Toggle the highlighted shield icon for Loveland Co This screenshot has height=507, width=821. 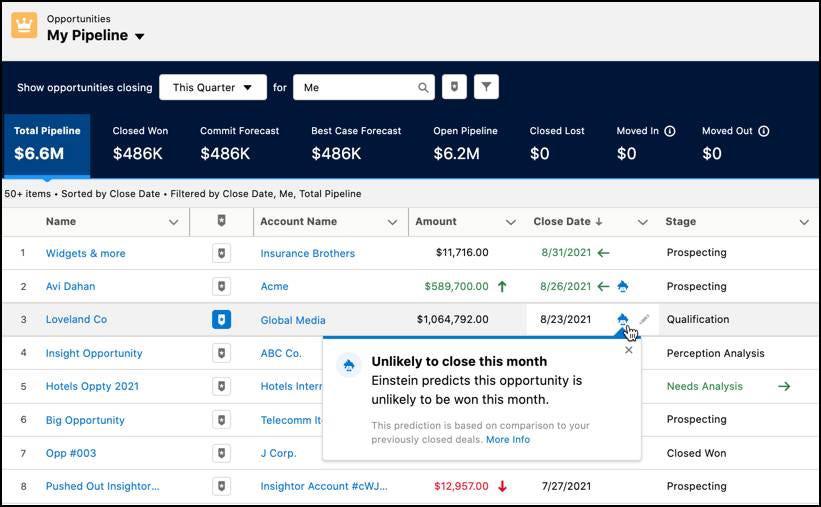point(221,320)
